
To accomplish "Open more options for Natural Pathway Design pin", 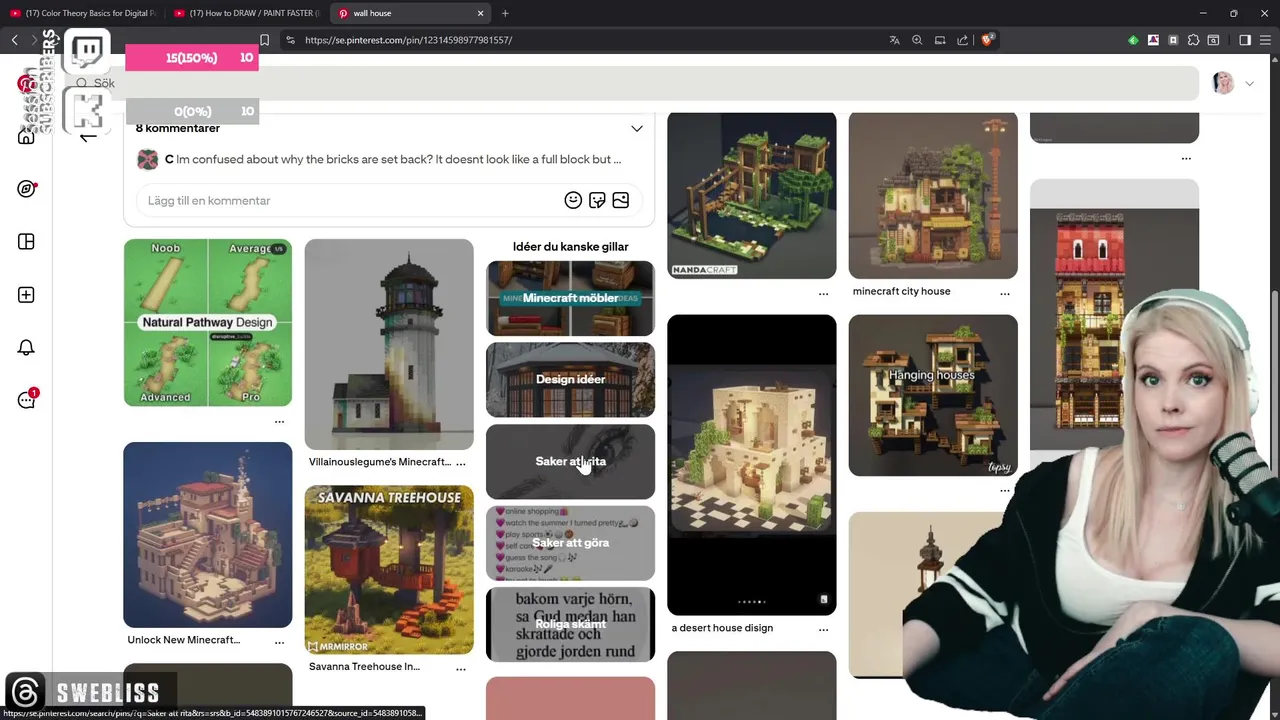I will (279, 421).
